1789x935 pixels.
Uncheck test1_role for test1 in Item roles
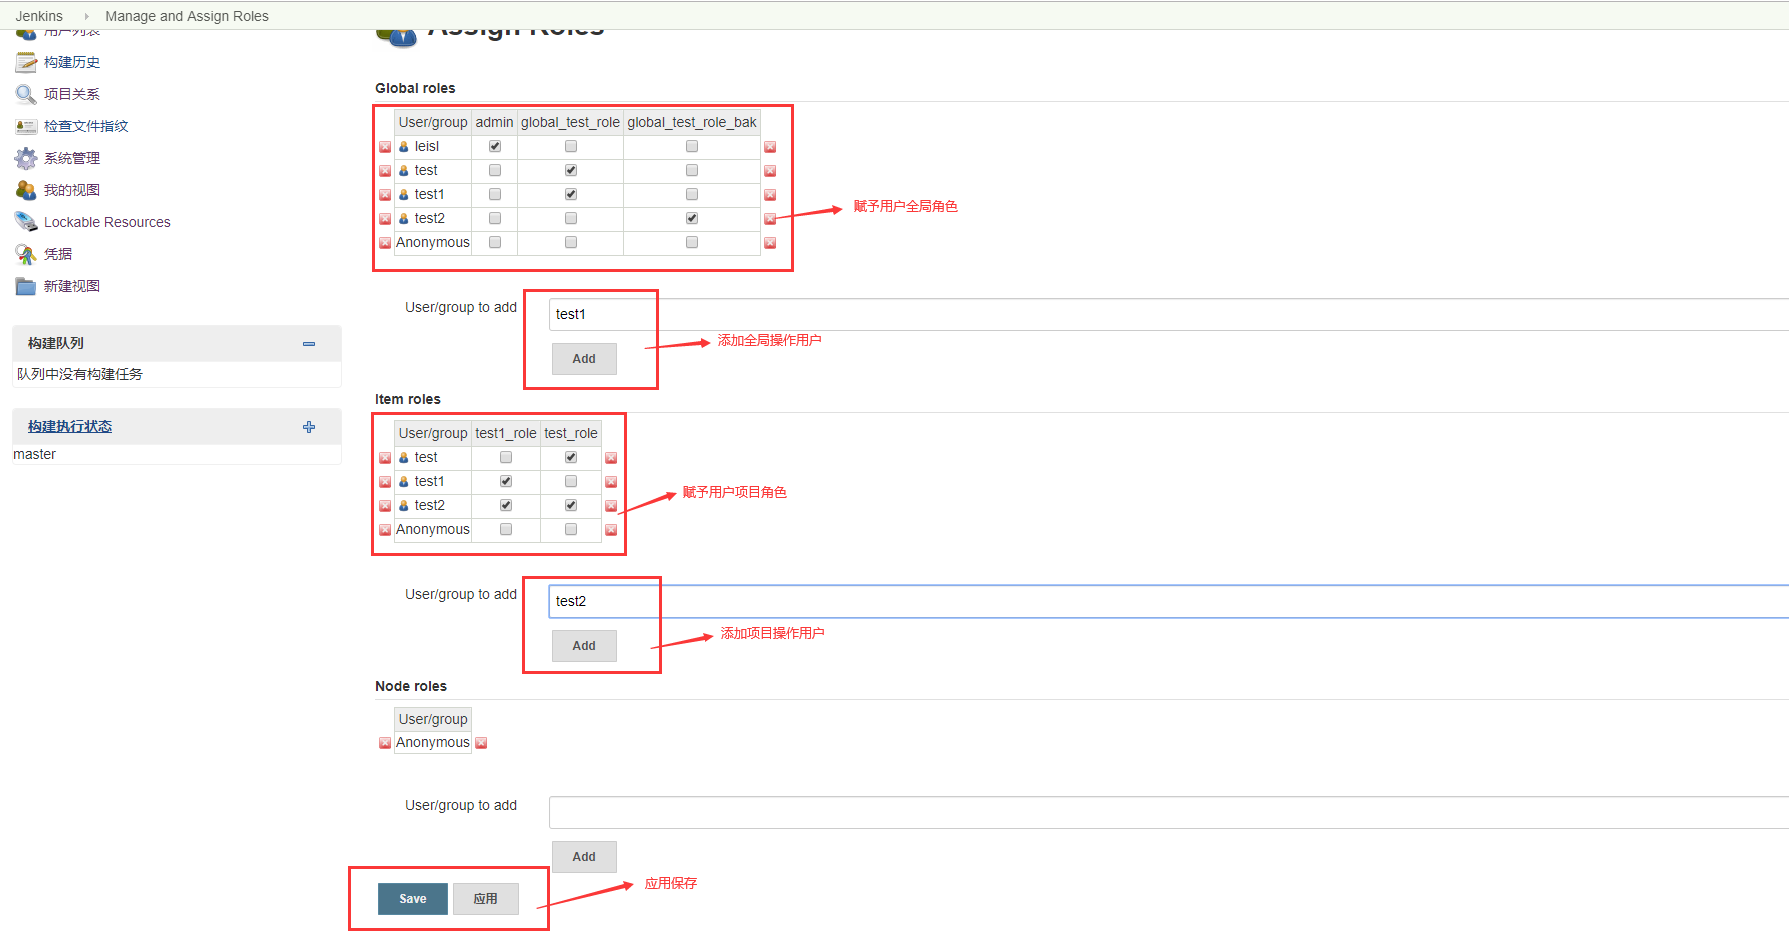506,481
